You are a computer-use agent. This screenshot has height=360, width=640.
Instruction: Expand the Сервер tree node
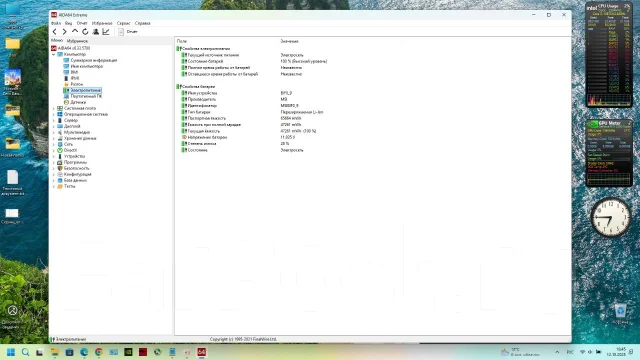(x=53, y=120)
